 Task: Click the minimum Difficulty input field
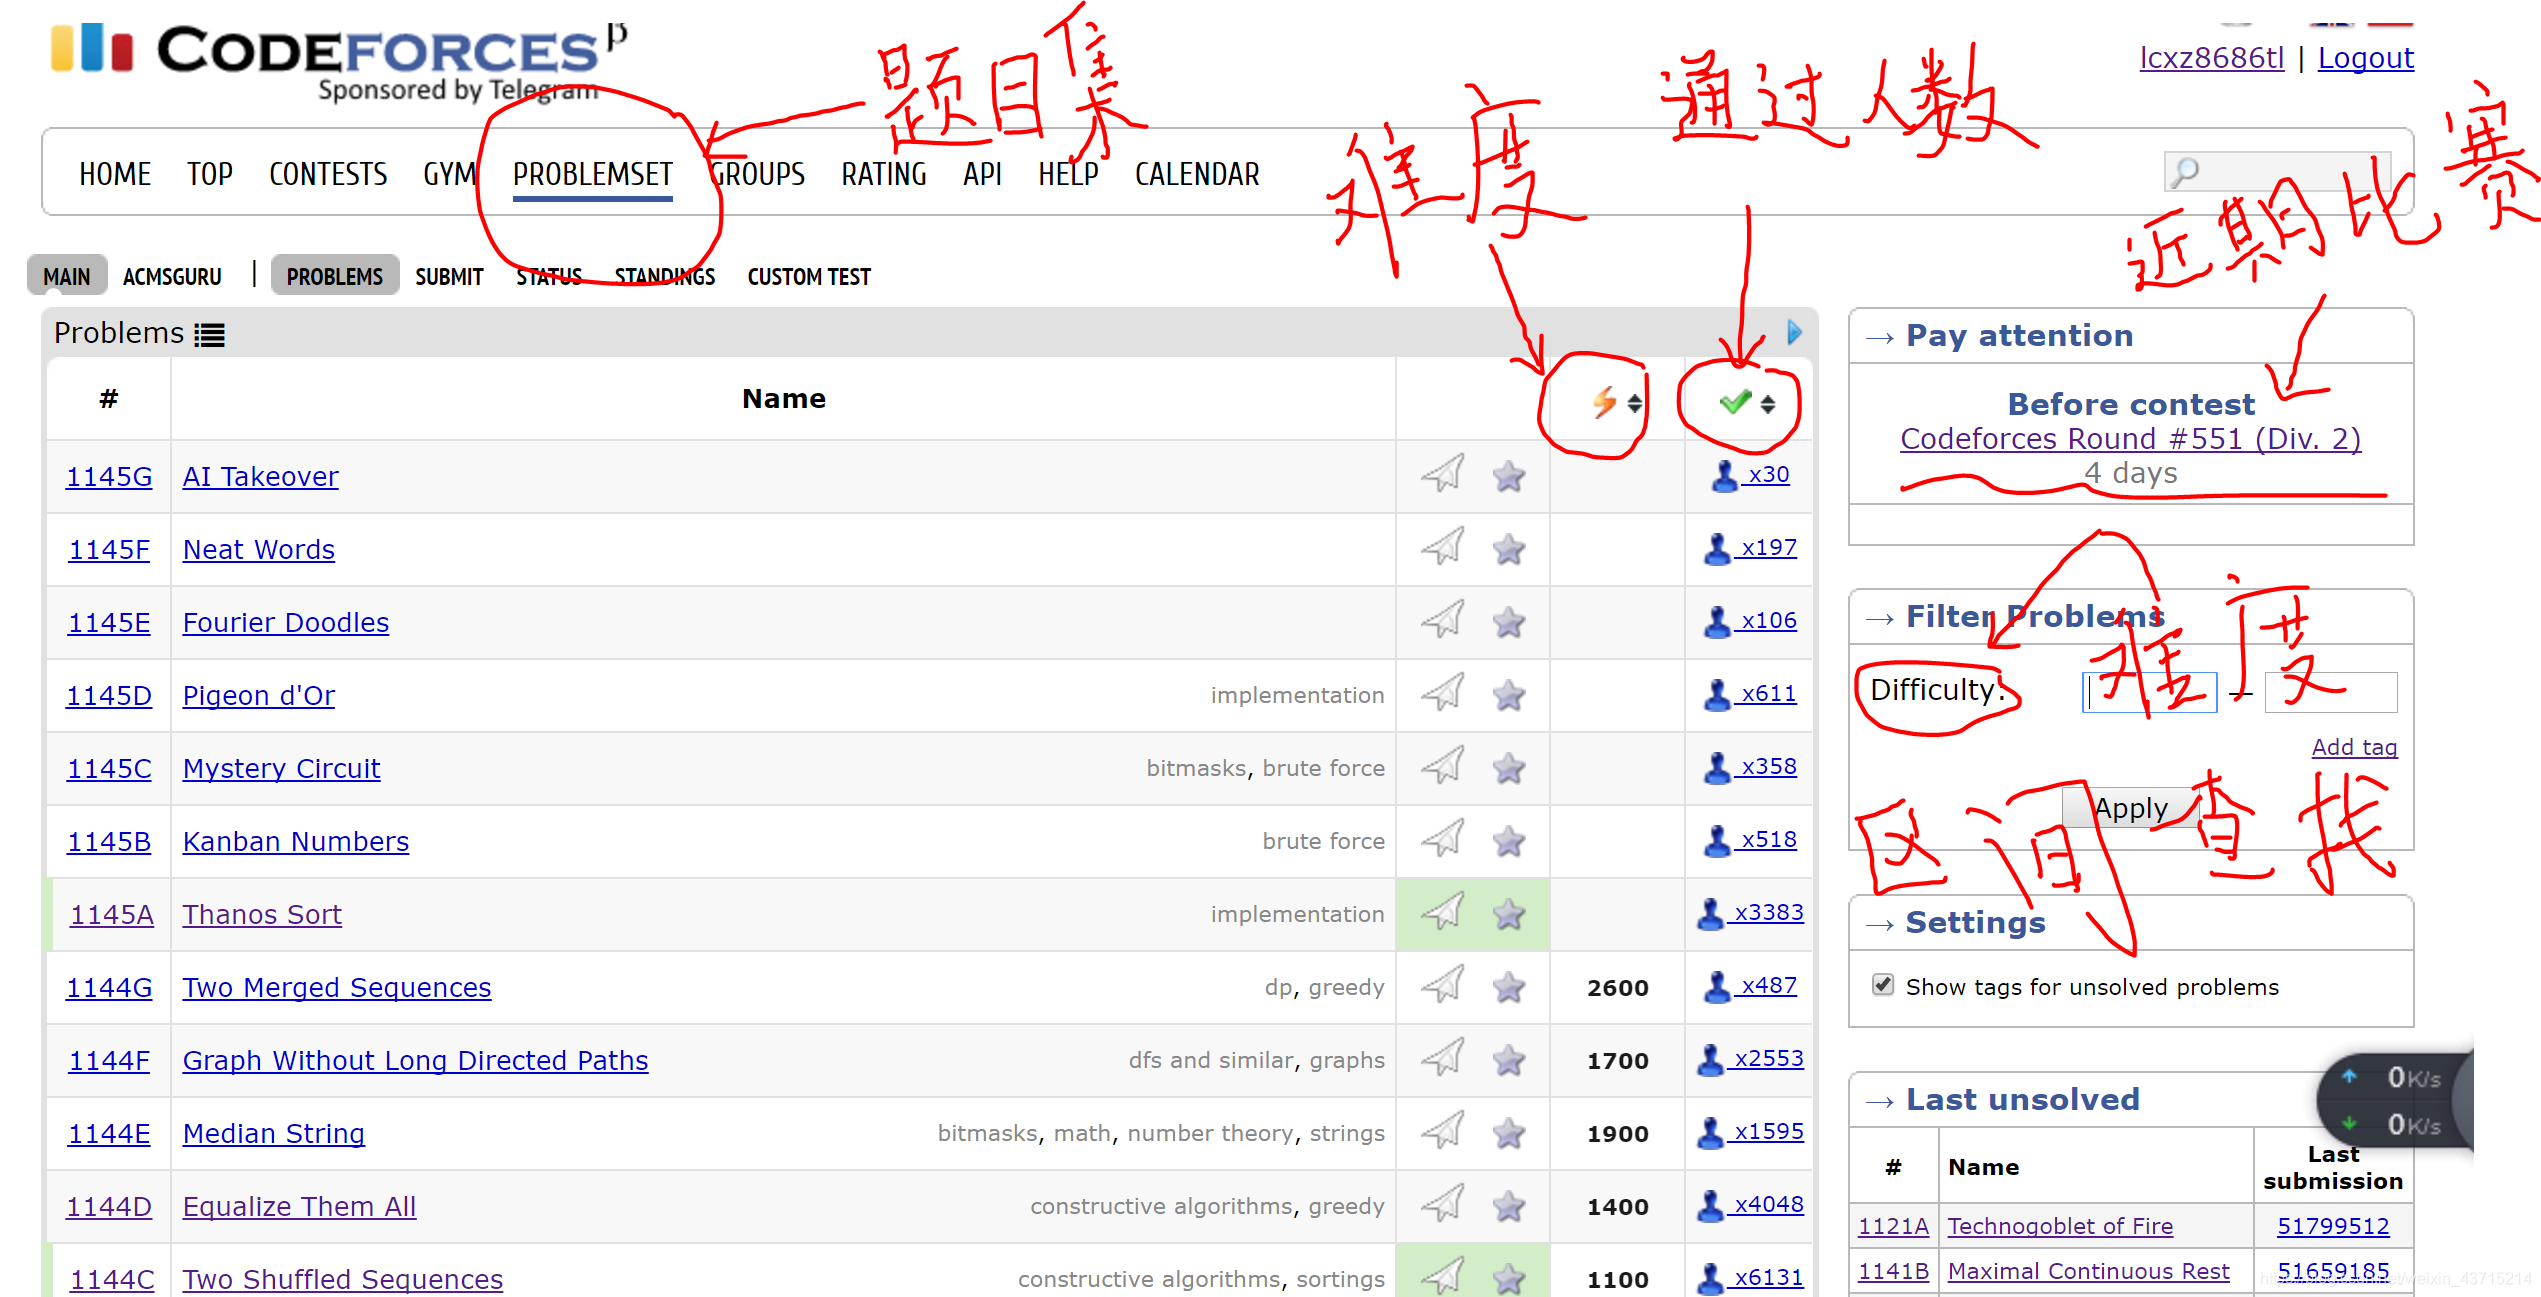pos(2149,692)
